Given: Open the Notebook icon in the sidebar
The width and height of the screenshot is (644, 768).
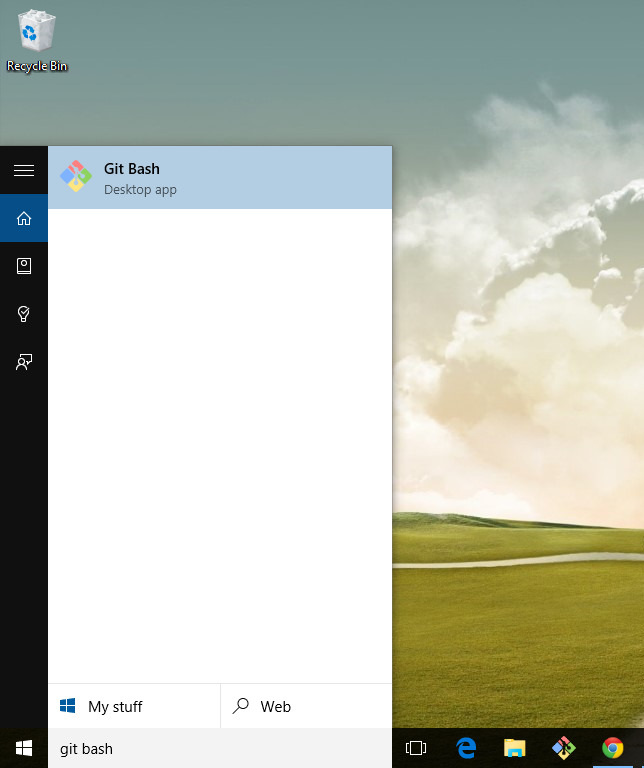Looking at the screenshot, I should click(x=24, y=265).
